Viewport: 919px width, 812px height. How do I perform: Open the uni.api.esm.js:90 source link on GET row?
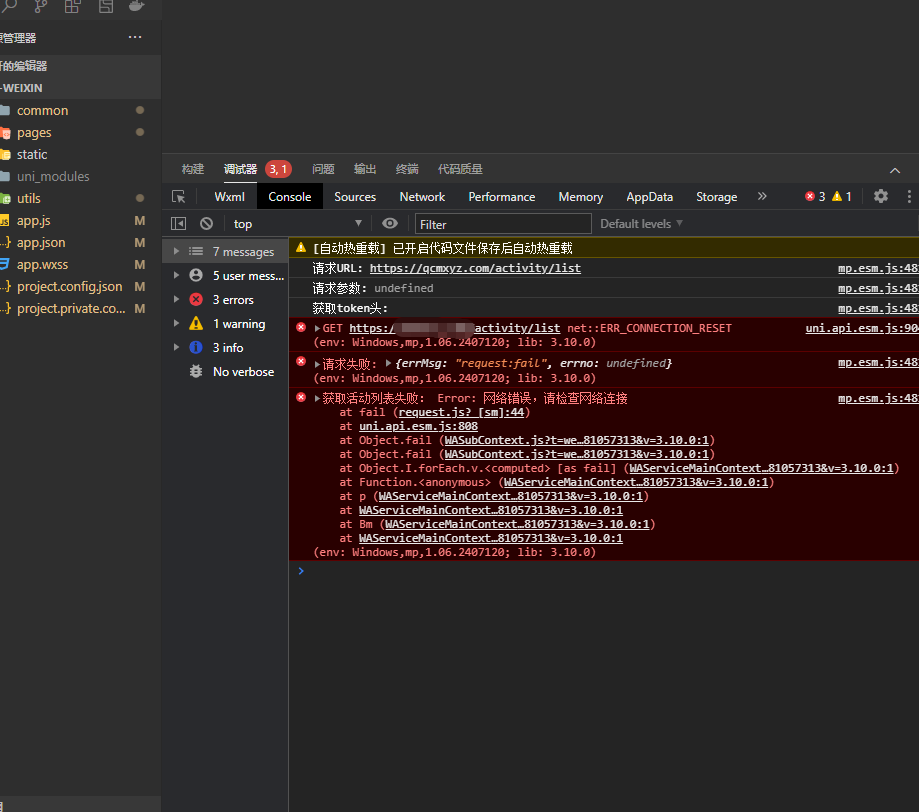point(862,328)
